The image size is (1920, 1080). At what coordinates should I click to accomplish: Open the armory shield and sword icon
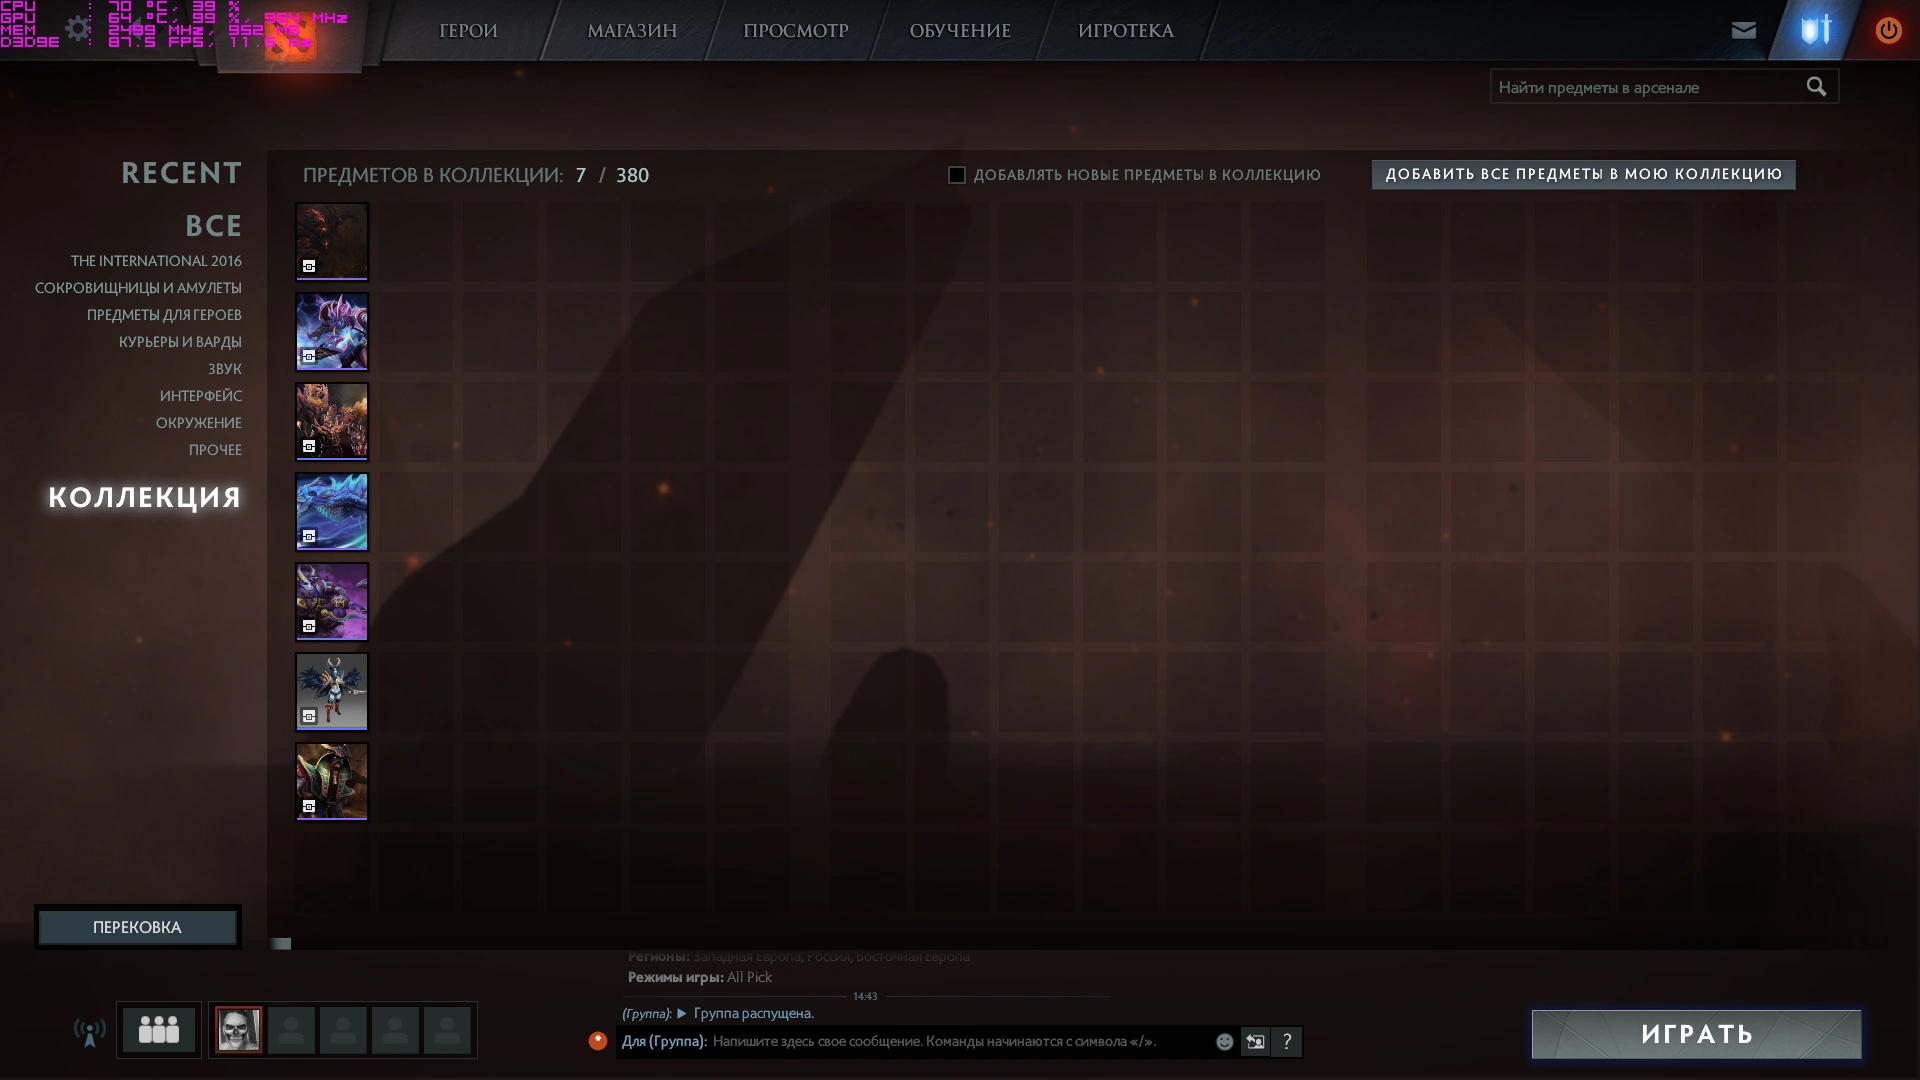point(1815,30)
